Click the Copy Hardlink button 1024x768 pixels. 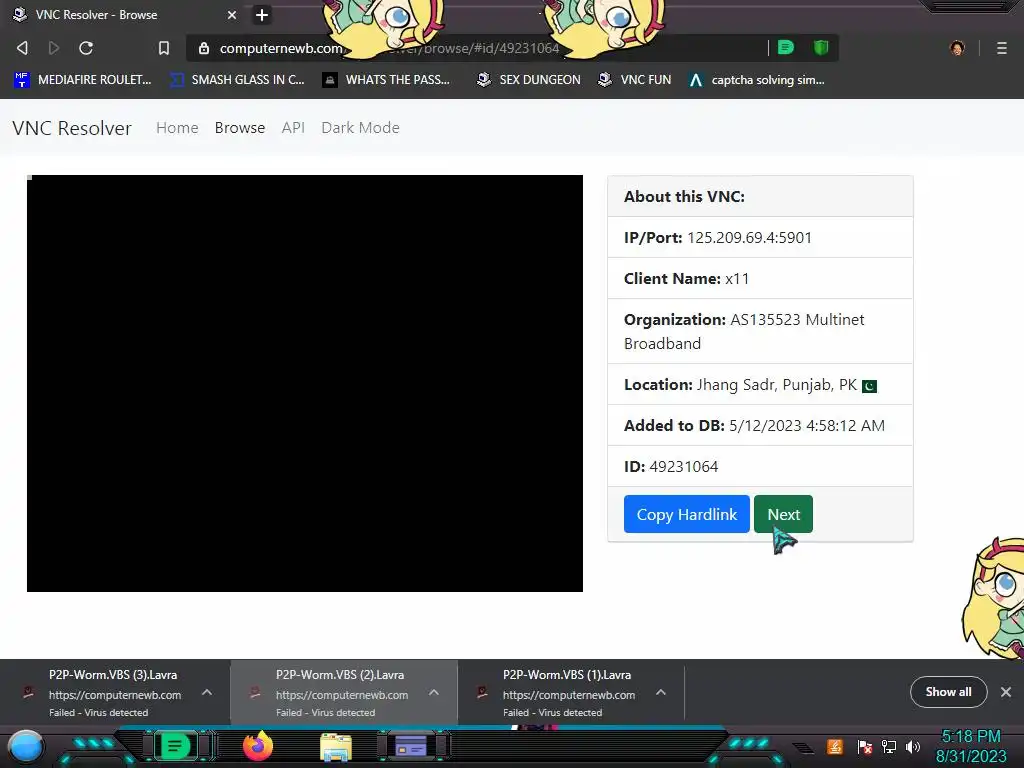point(686,514)
